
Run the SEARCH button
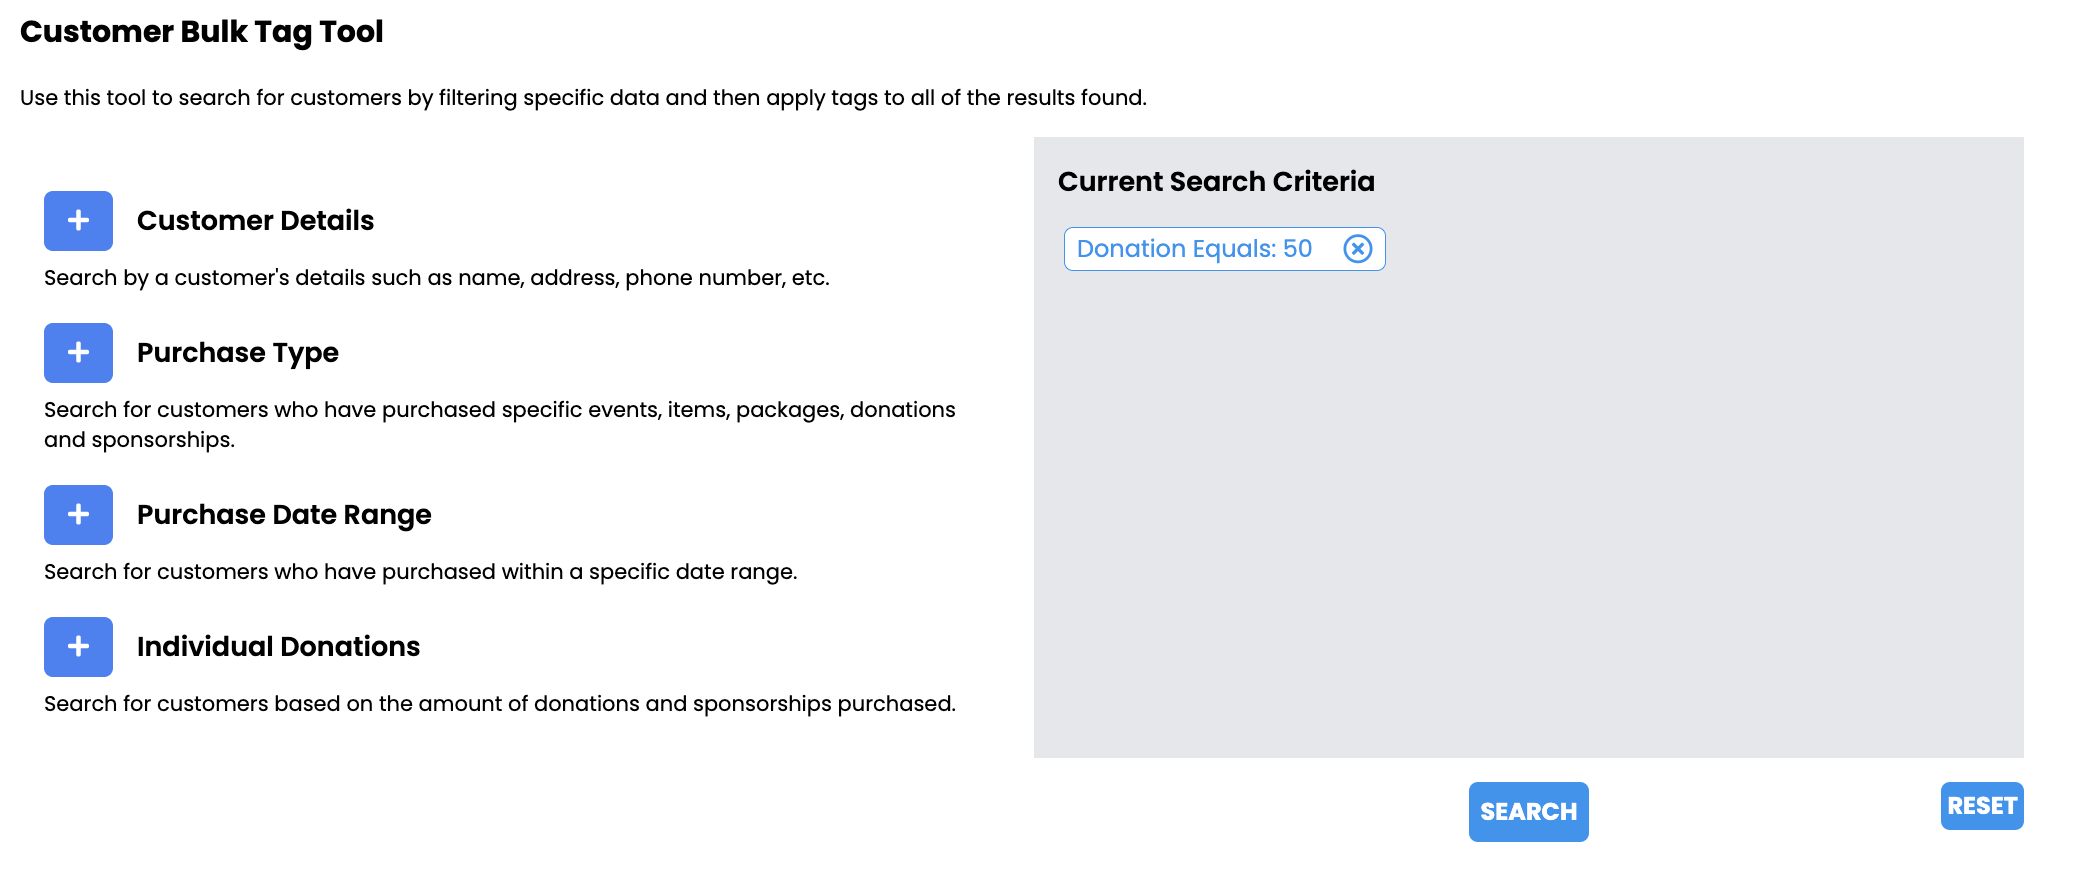1528,812
